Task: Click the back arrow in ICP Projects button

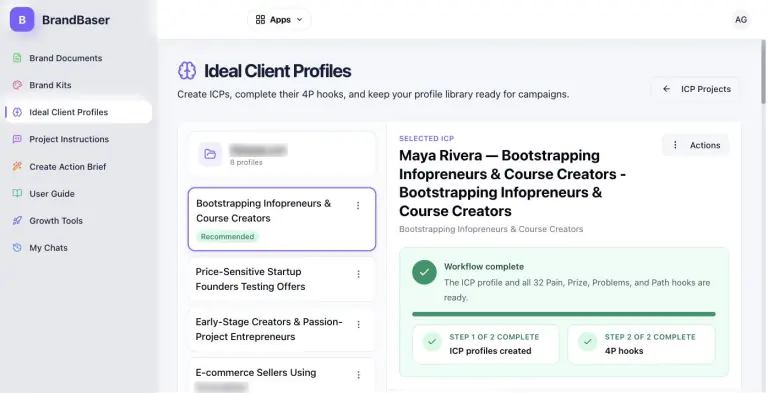Action: pyautogui.click(x=666, y=89)
